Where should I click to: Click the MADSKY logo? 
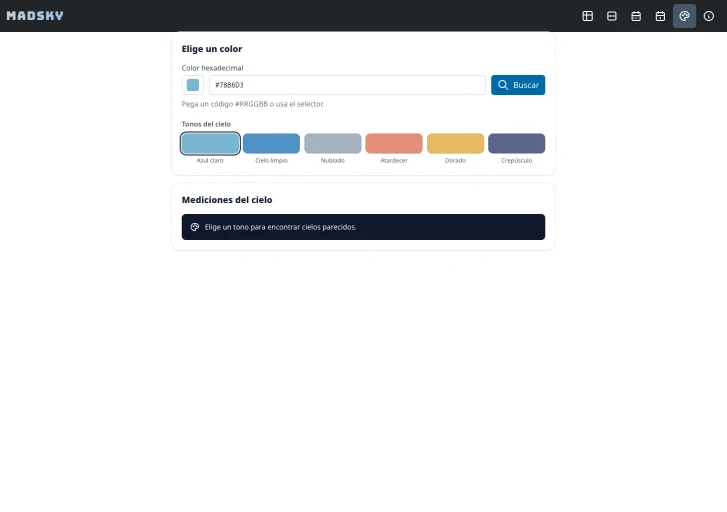click(35, 16)
